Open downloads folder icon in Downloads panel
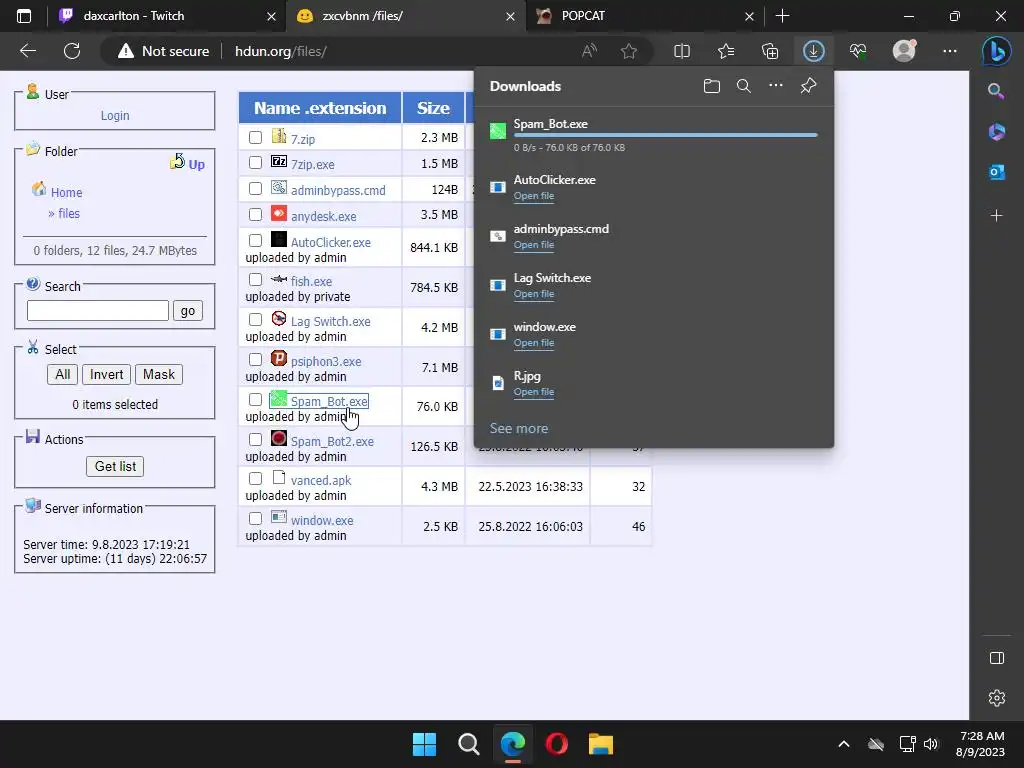1024x768 pixels. tap(712, 86)
